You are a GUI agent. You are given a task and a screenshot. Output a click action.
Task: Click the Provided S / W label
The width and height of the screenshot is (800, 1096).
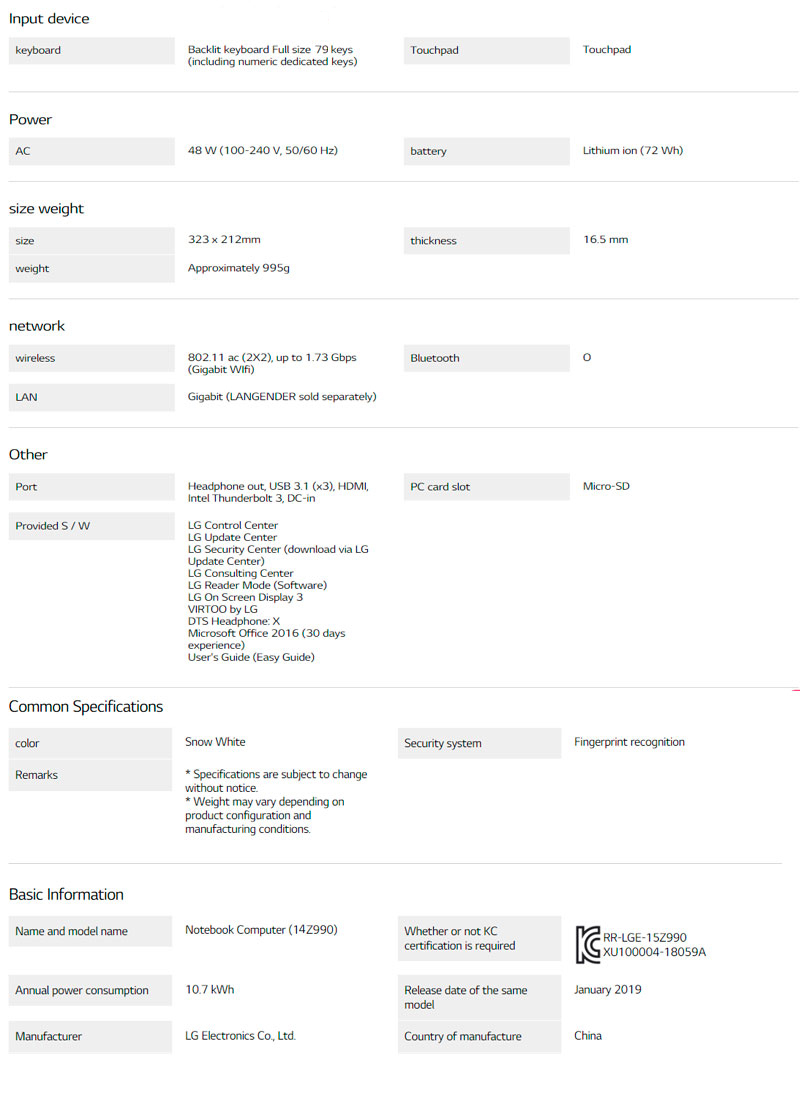click(91, 526)
